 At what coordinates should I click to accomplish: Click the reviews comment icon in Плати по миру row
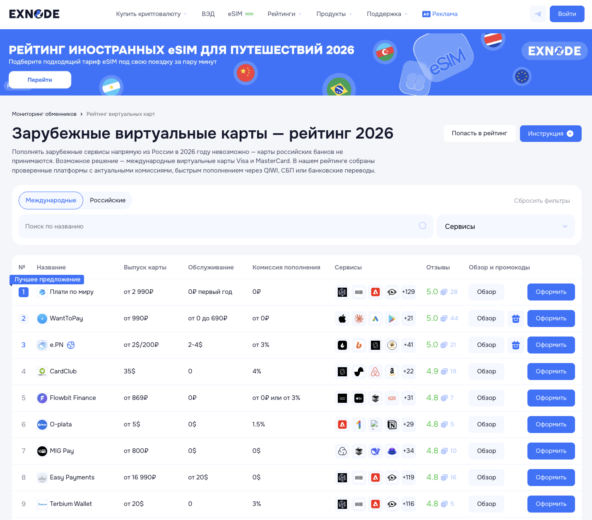444,292
